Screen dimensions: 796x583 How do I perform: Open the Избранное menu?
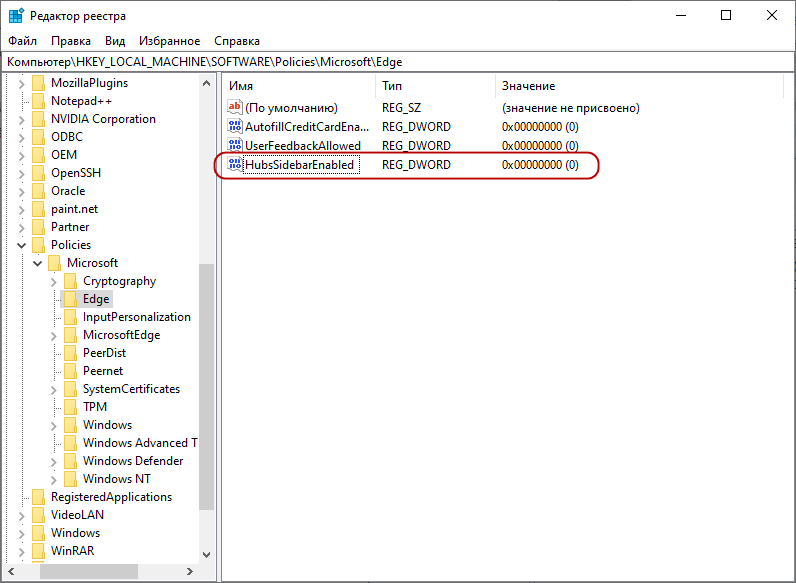[x=170, y=41]
